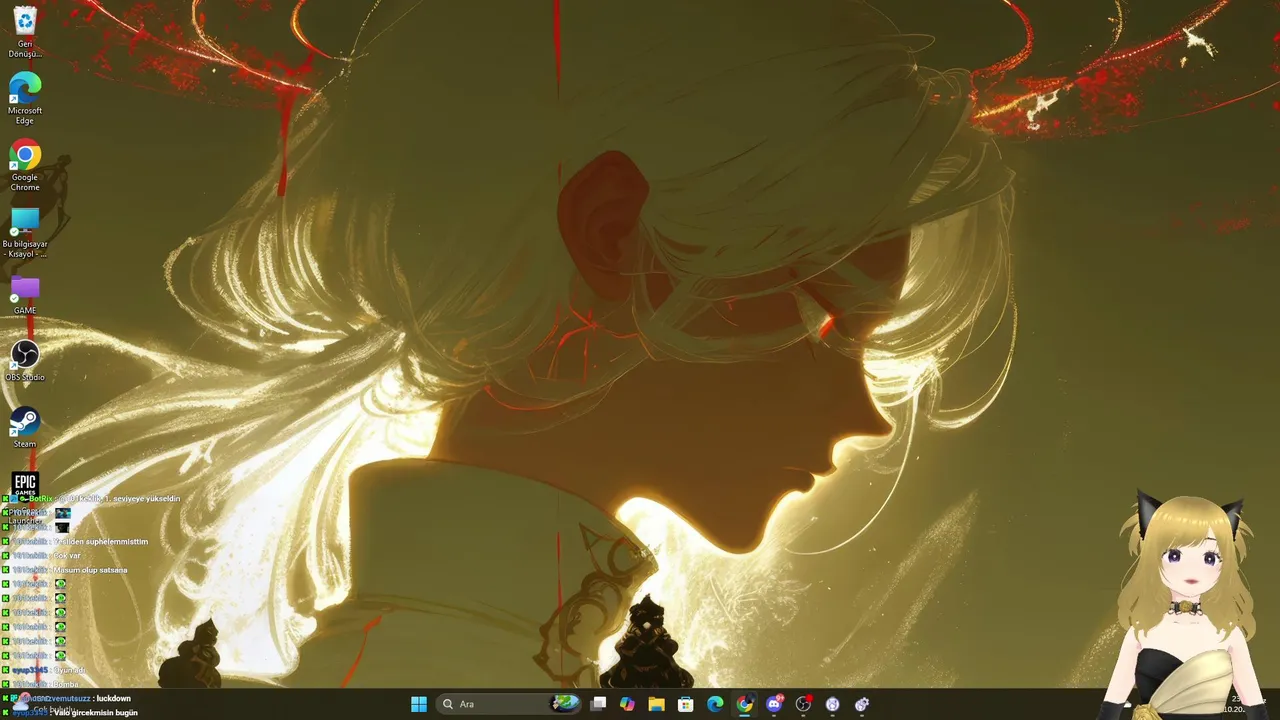This screenshot has height=720, width=1280.
Task: Click the Ara search box in taskbar
Action: coord(509,704)
